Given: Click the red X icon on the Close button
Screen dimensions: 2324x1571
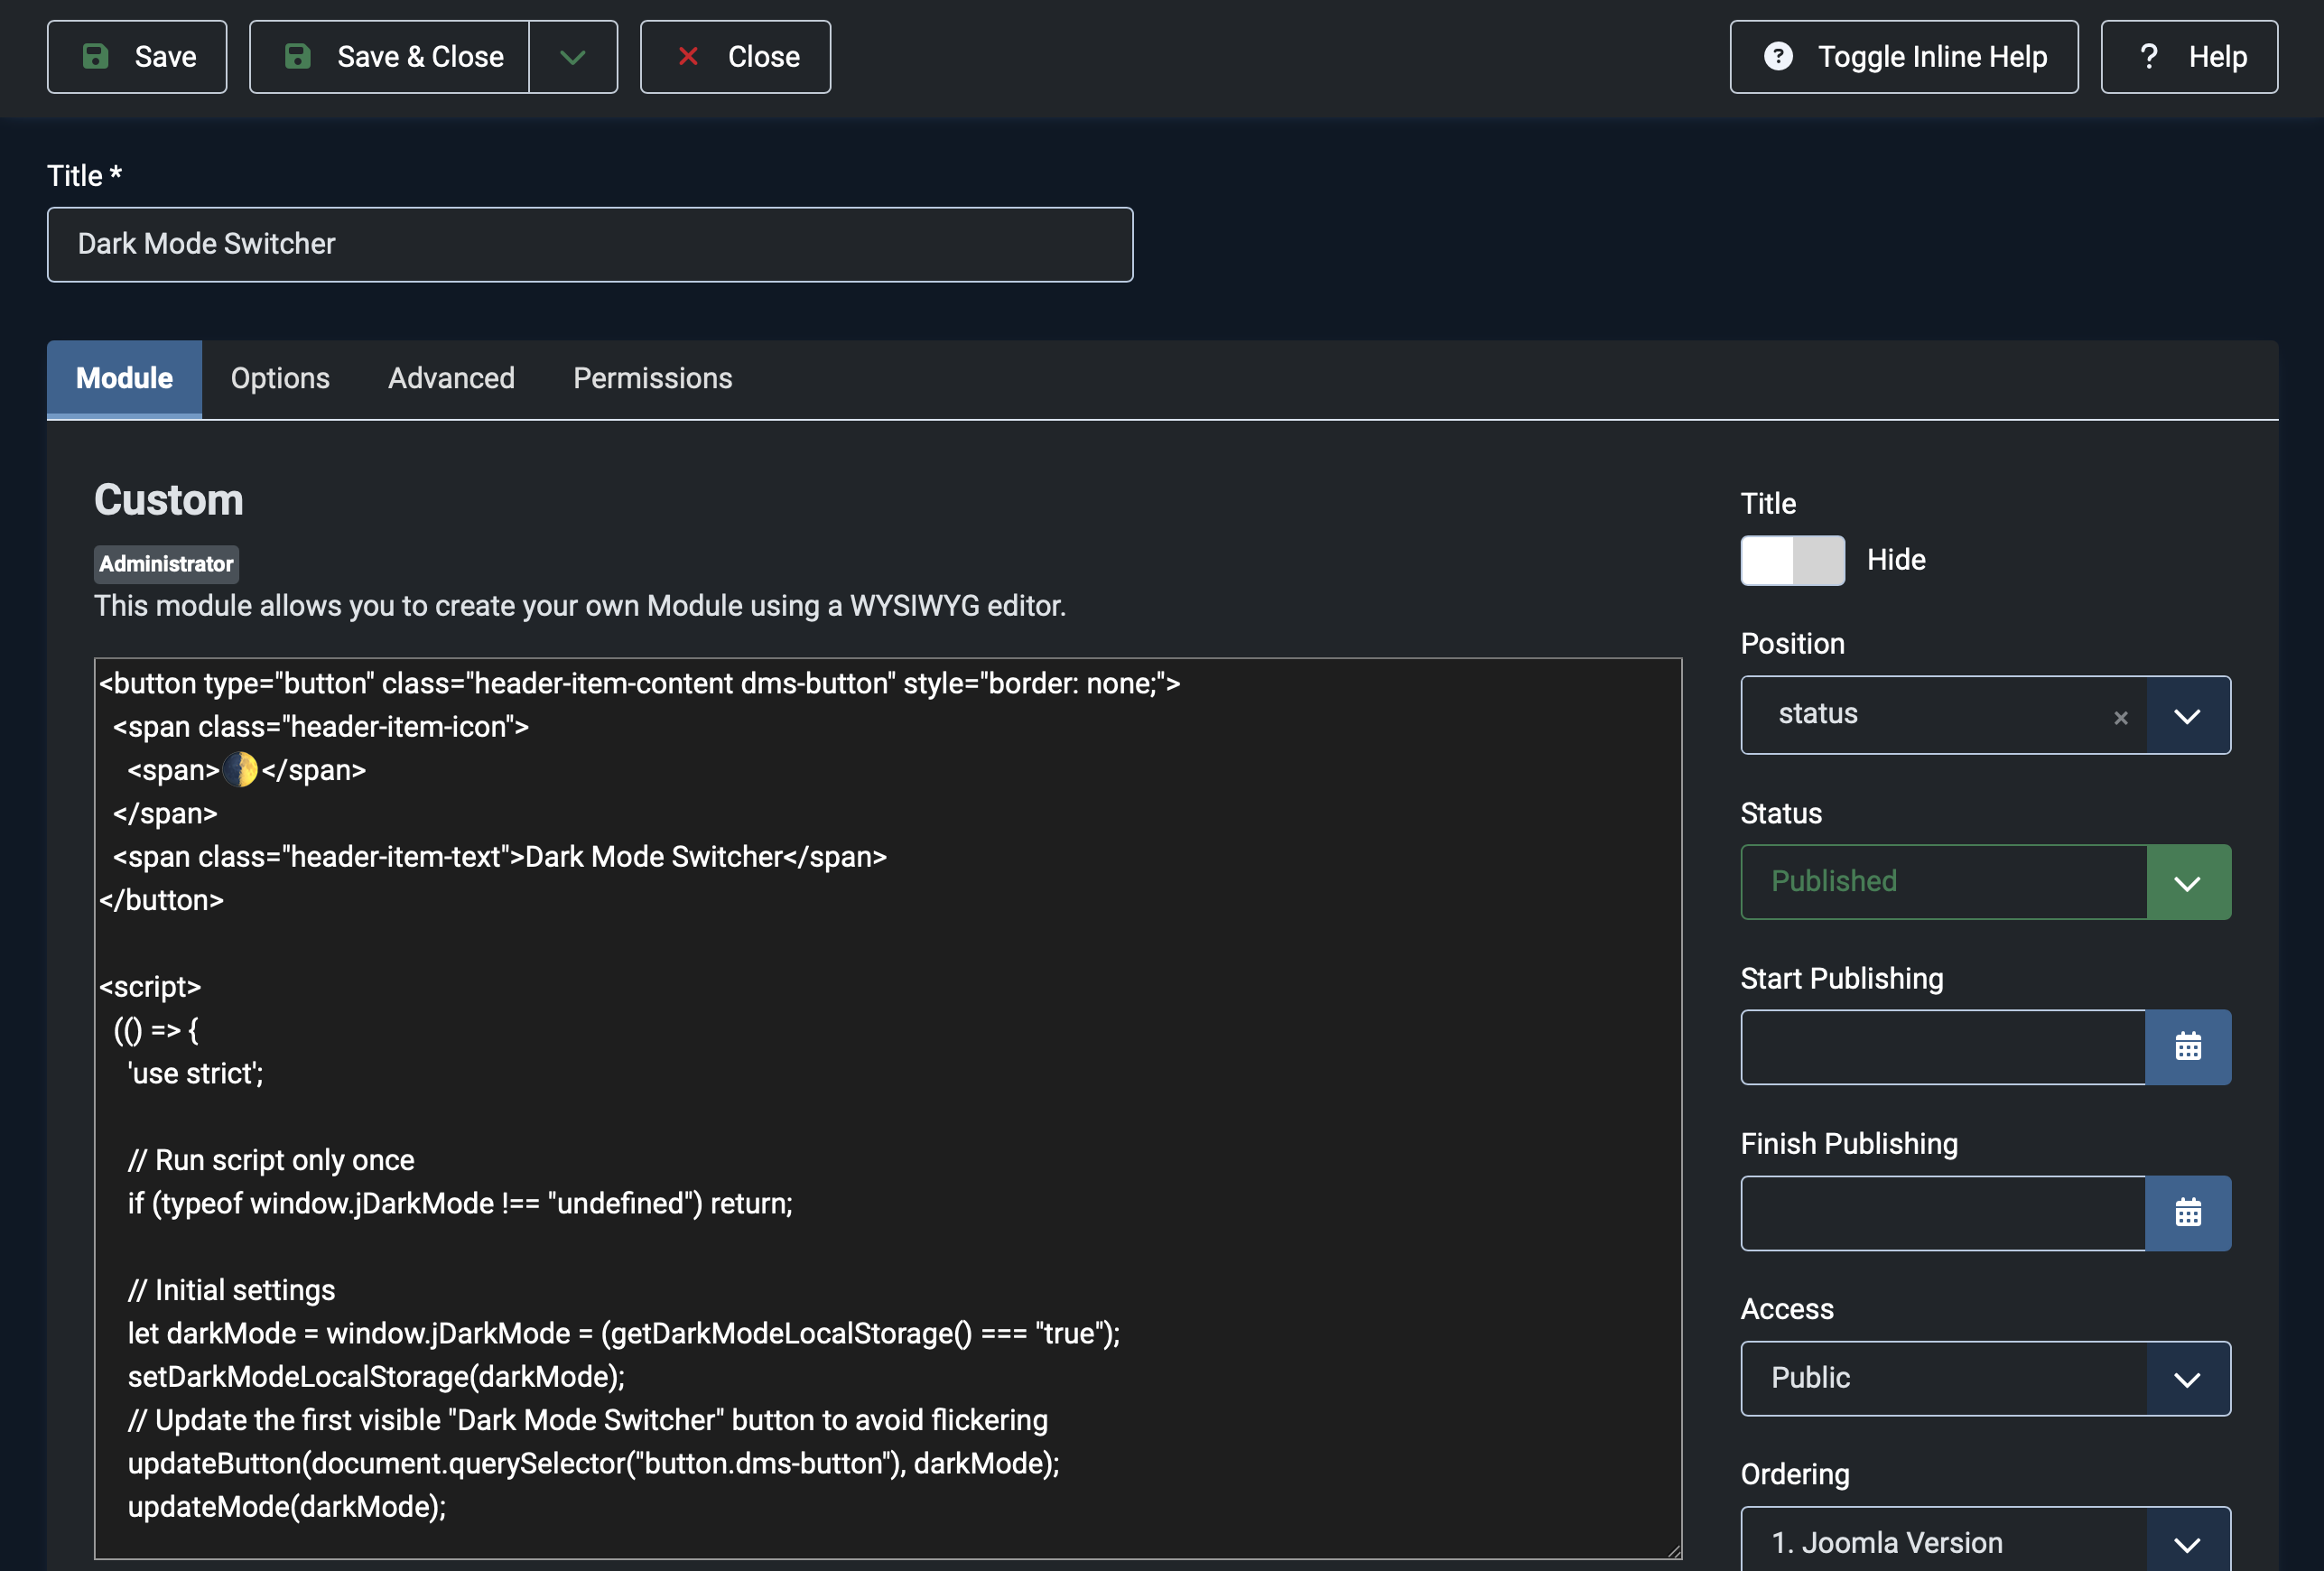Looking at the screenshot, I should point(688,56).
